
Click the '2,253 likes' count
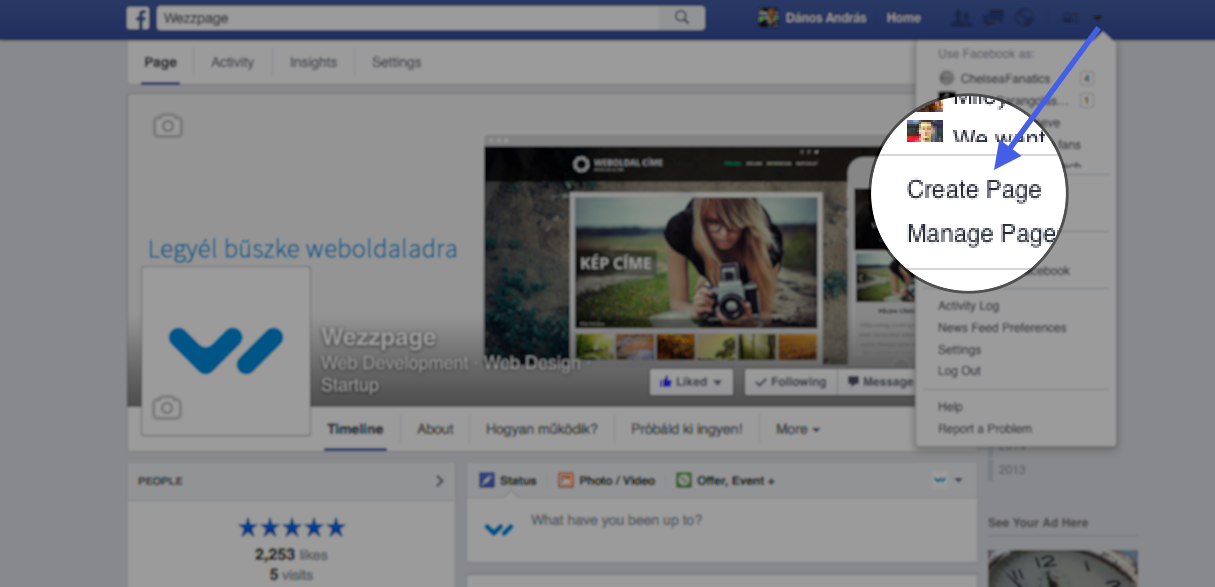pos(291,554)
